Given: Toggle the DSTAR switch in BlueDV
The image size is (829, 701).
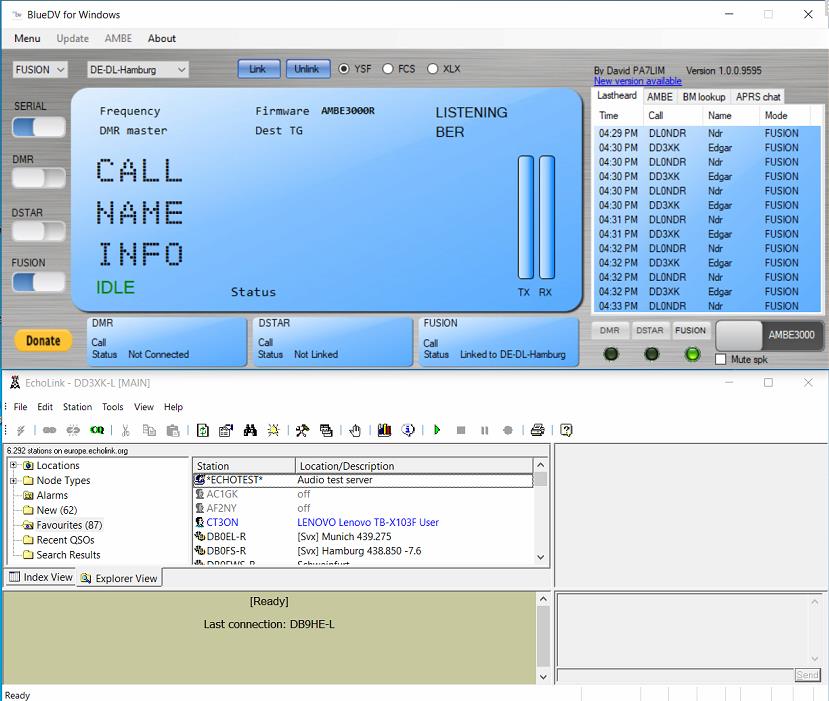Looking at the screenshot, I should coord(39,231).
